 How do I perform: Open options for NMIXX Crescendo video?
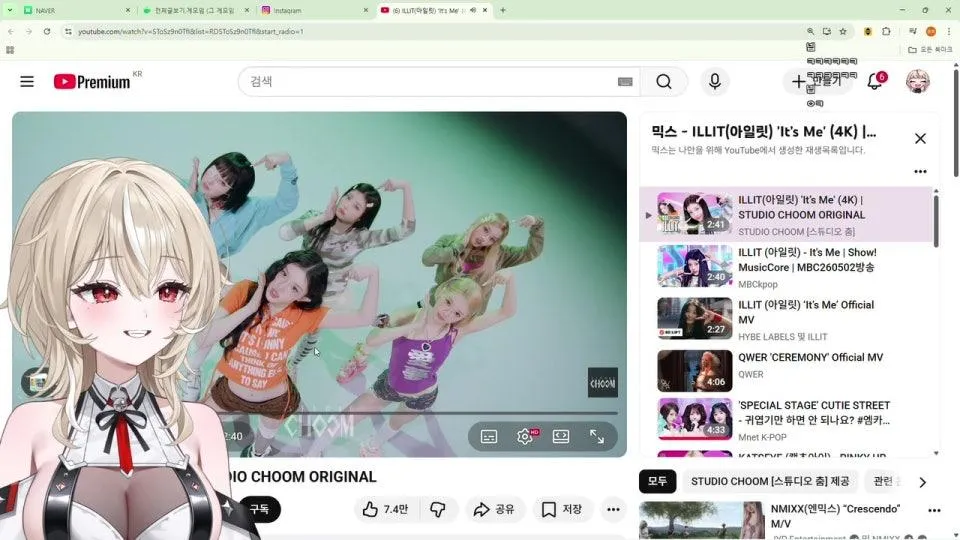tap(934, 510)
